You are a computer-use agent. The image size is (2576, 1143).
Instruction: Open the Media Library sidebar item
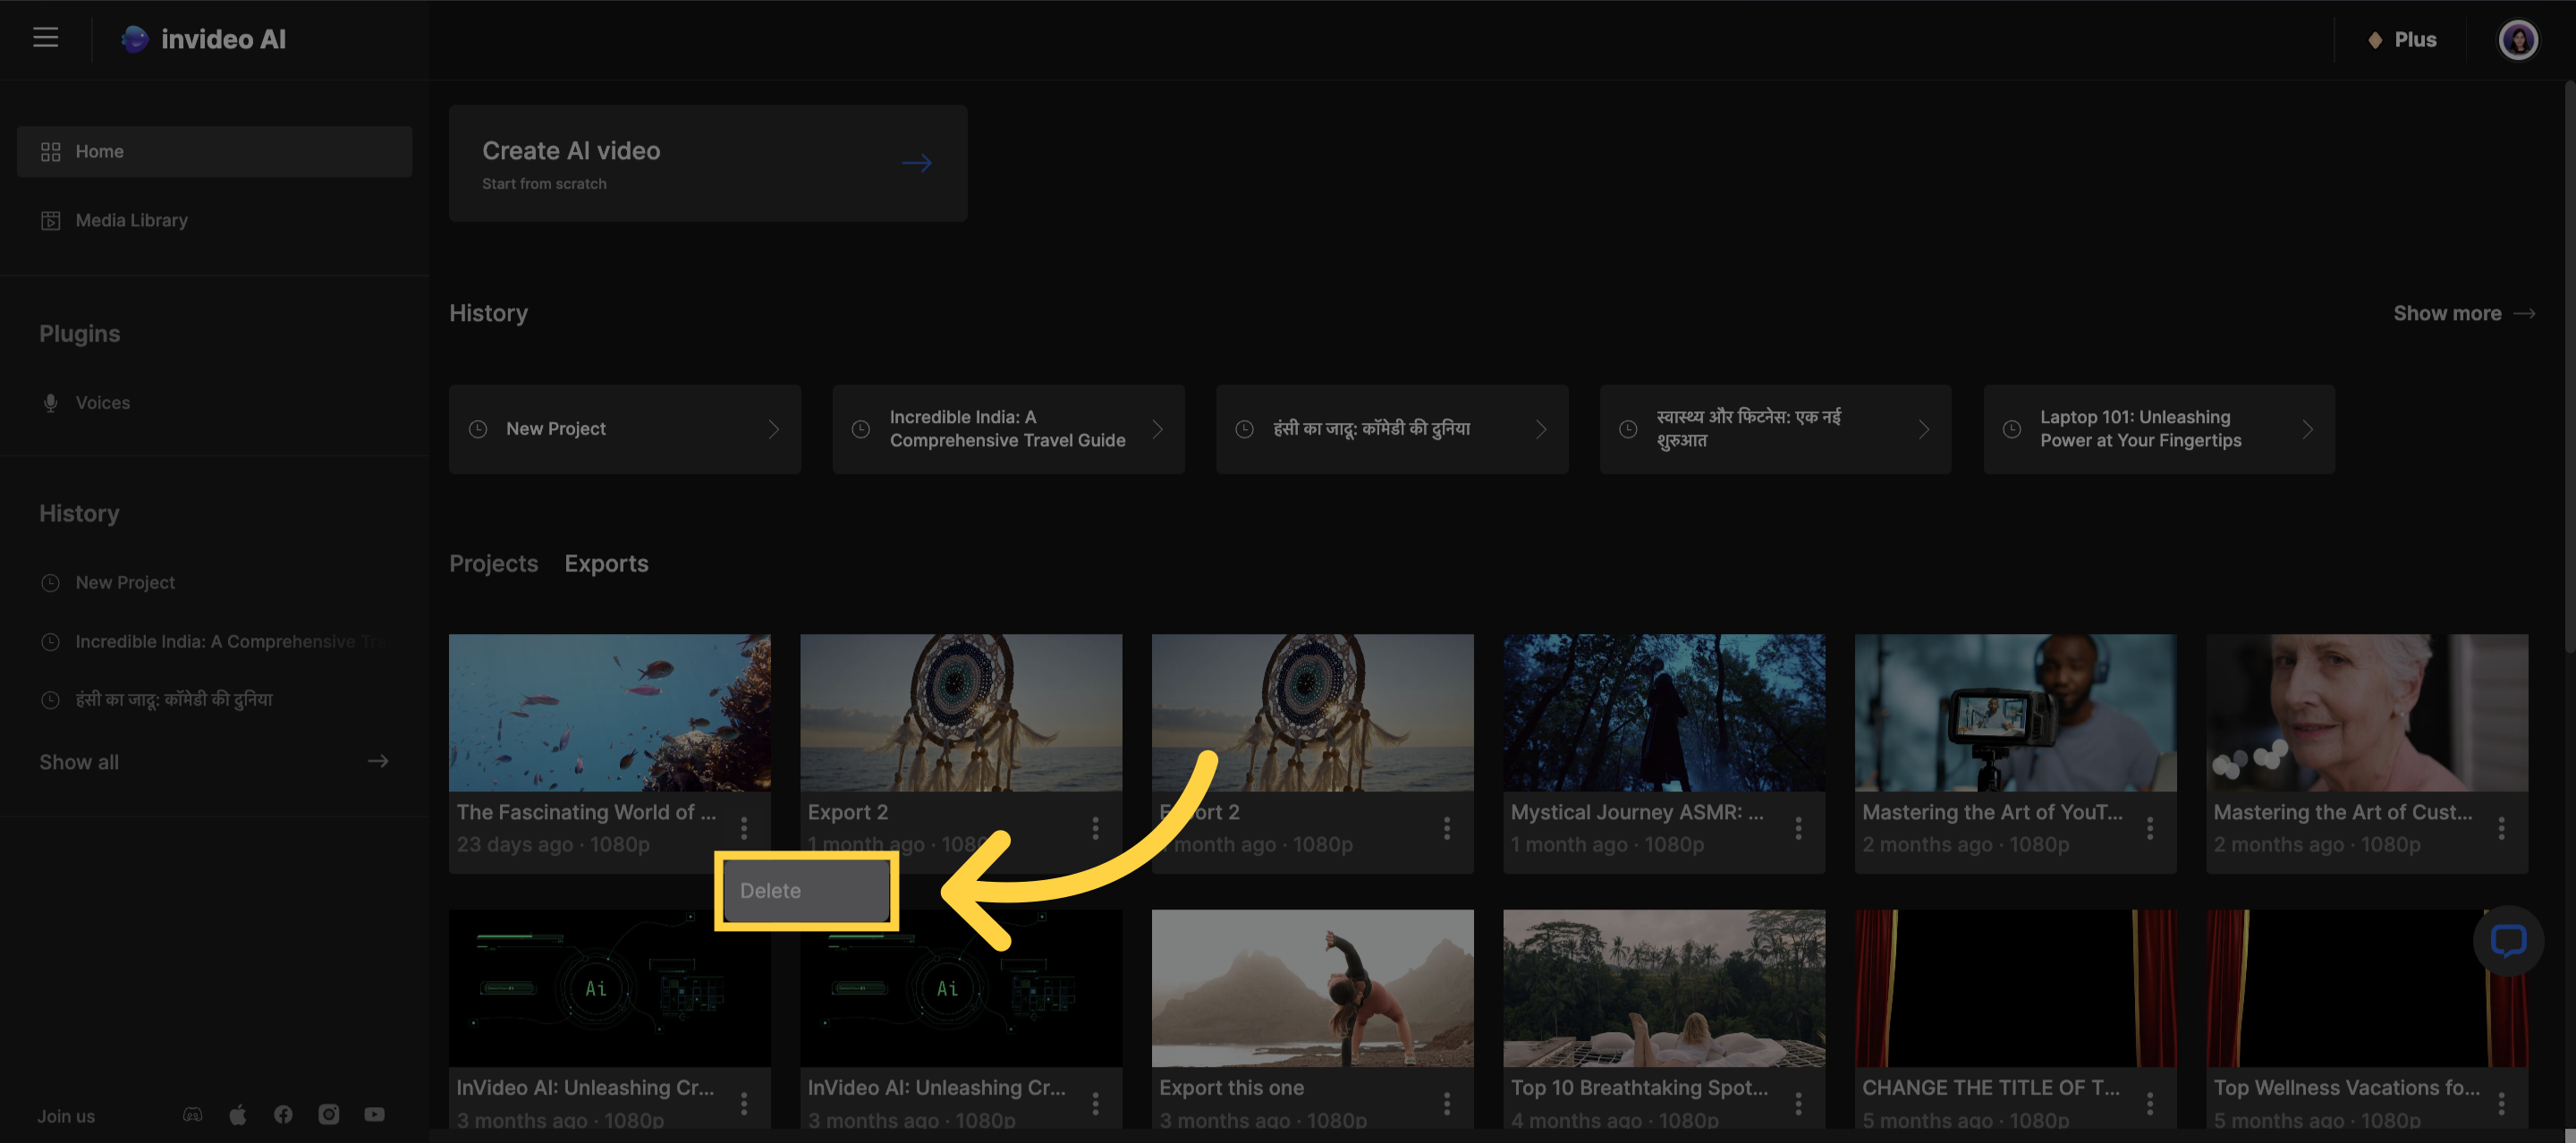(131, 220)
